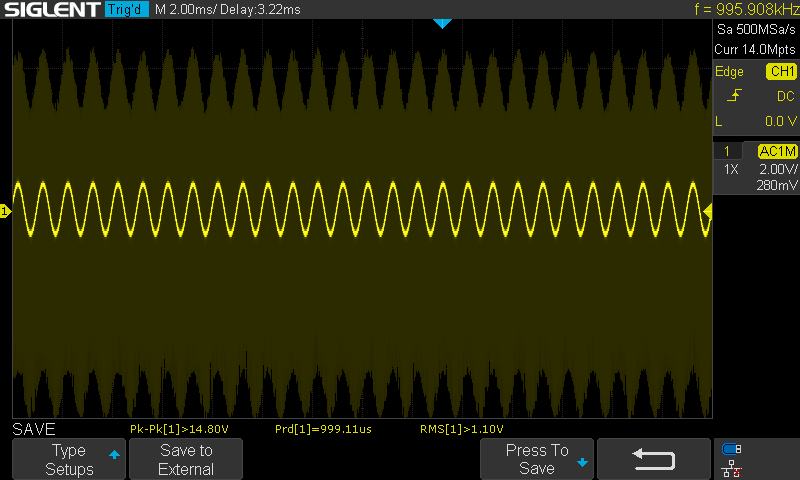Click the AC1M coupling badge
The image size is (800, 480).
(777, 151)
